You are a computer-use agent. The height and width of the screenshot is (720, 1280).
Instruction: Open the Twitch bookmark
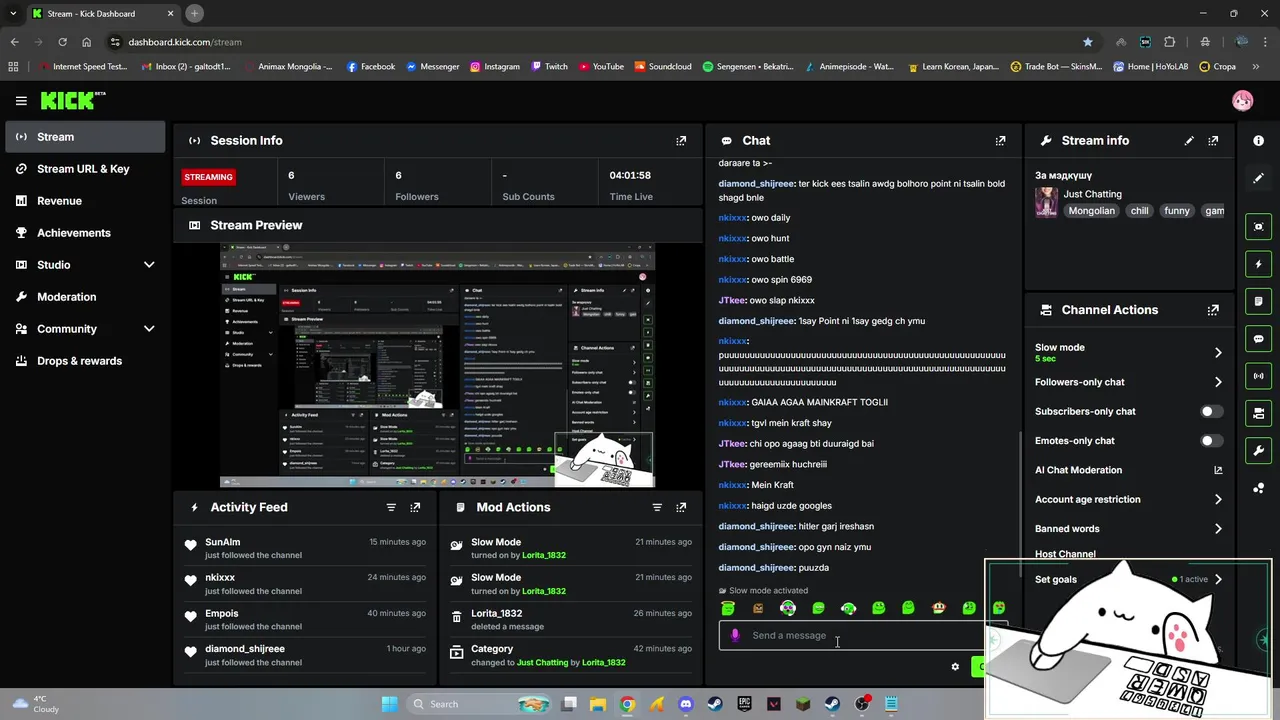[x=549, y=67]
